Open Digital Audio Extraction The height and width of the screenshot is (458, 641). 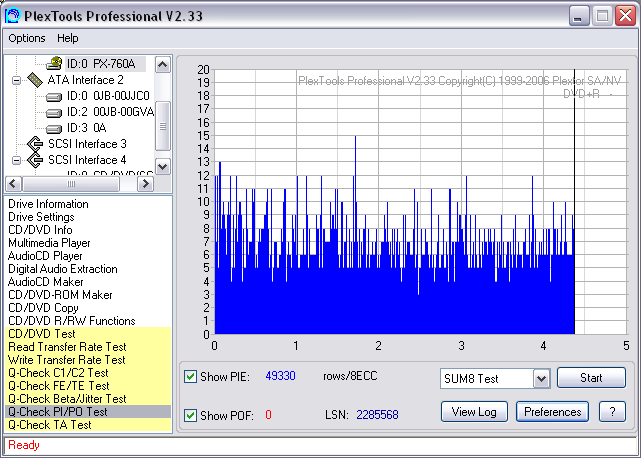[63, 269]
